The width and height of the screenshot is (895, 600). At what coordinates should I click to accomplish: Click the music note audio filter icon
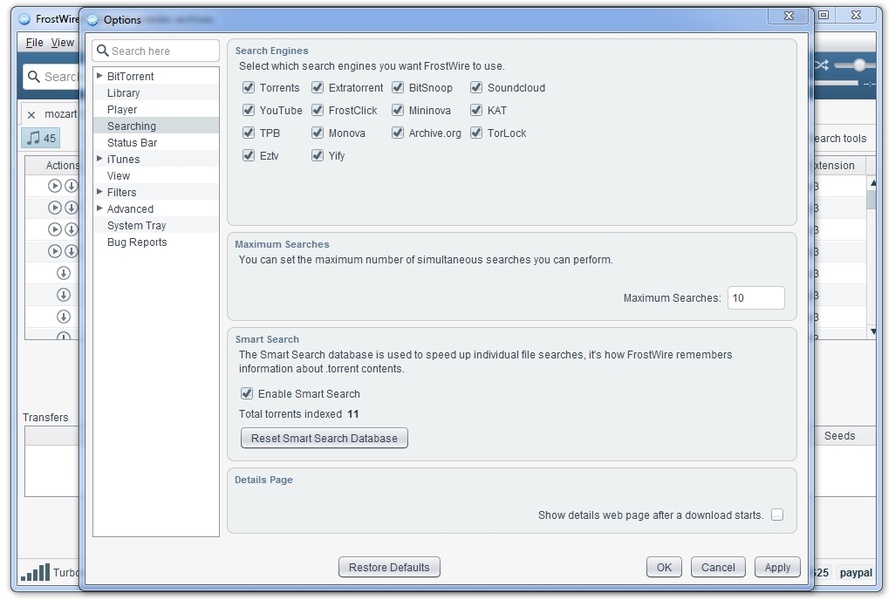34,138
